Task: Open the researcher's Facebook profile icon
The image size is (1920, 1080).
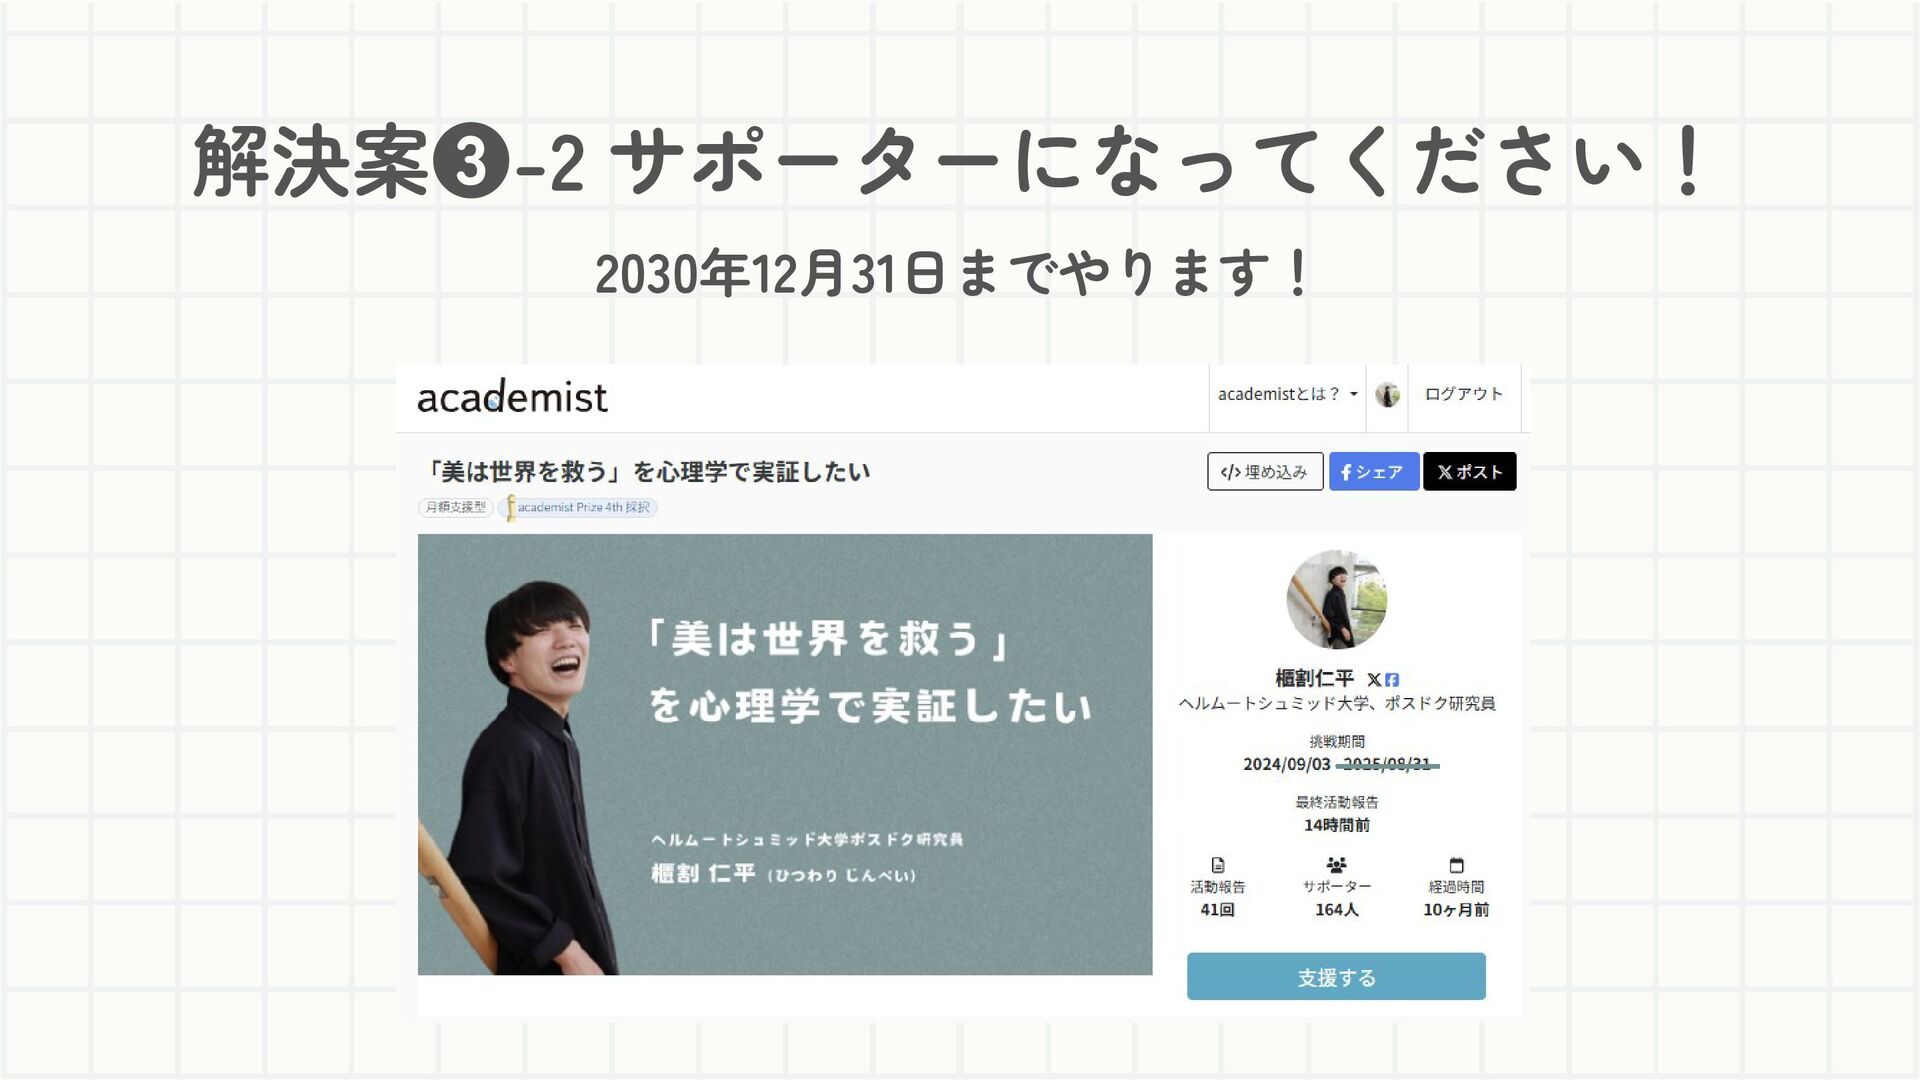Action: [1392, 680]
